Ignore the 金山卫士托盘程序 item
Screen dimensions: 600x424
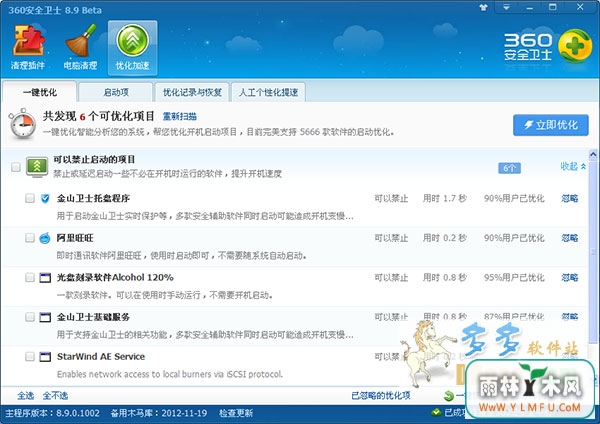pyautogui.click(x=570, y=198)
